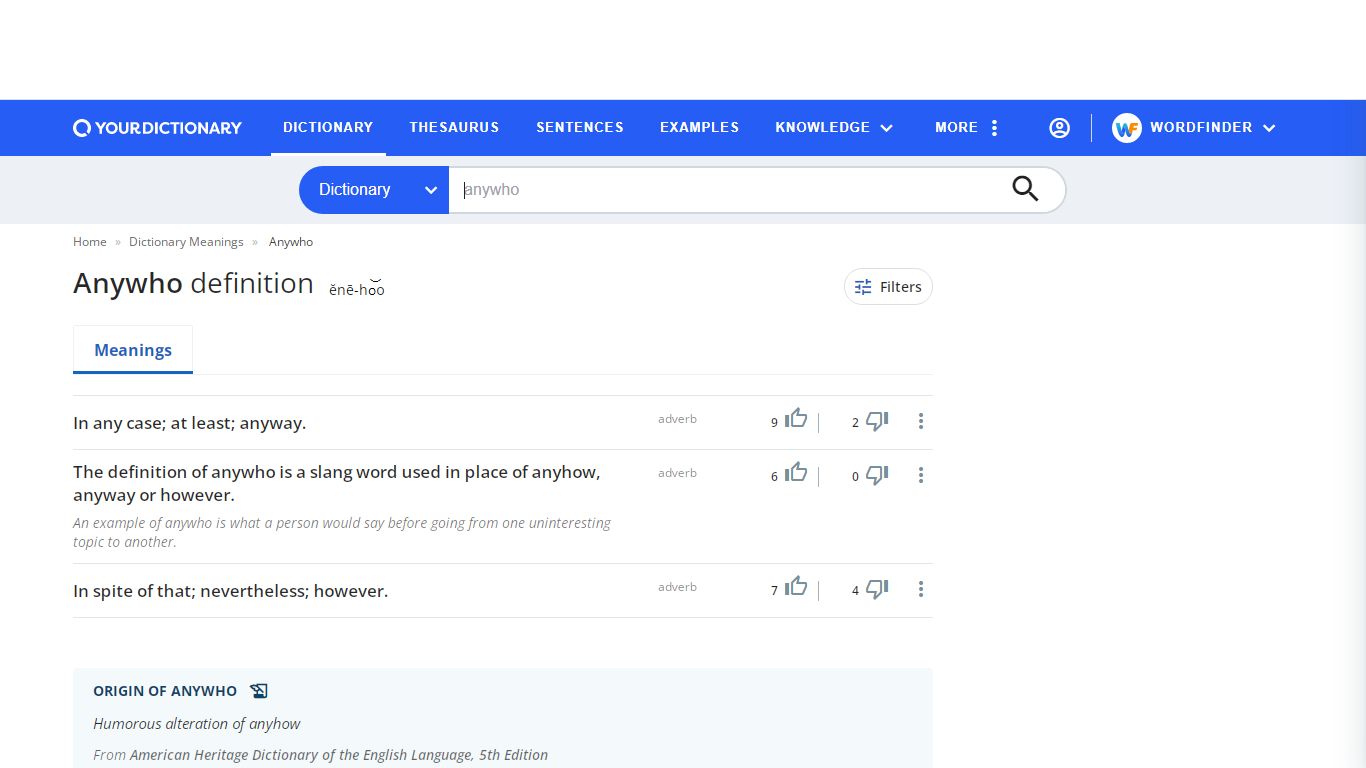Open the EXAMPLES section
Image resolution: width=1366 pixels, height=768 pixels.
coord(699,127)
